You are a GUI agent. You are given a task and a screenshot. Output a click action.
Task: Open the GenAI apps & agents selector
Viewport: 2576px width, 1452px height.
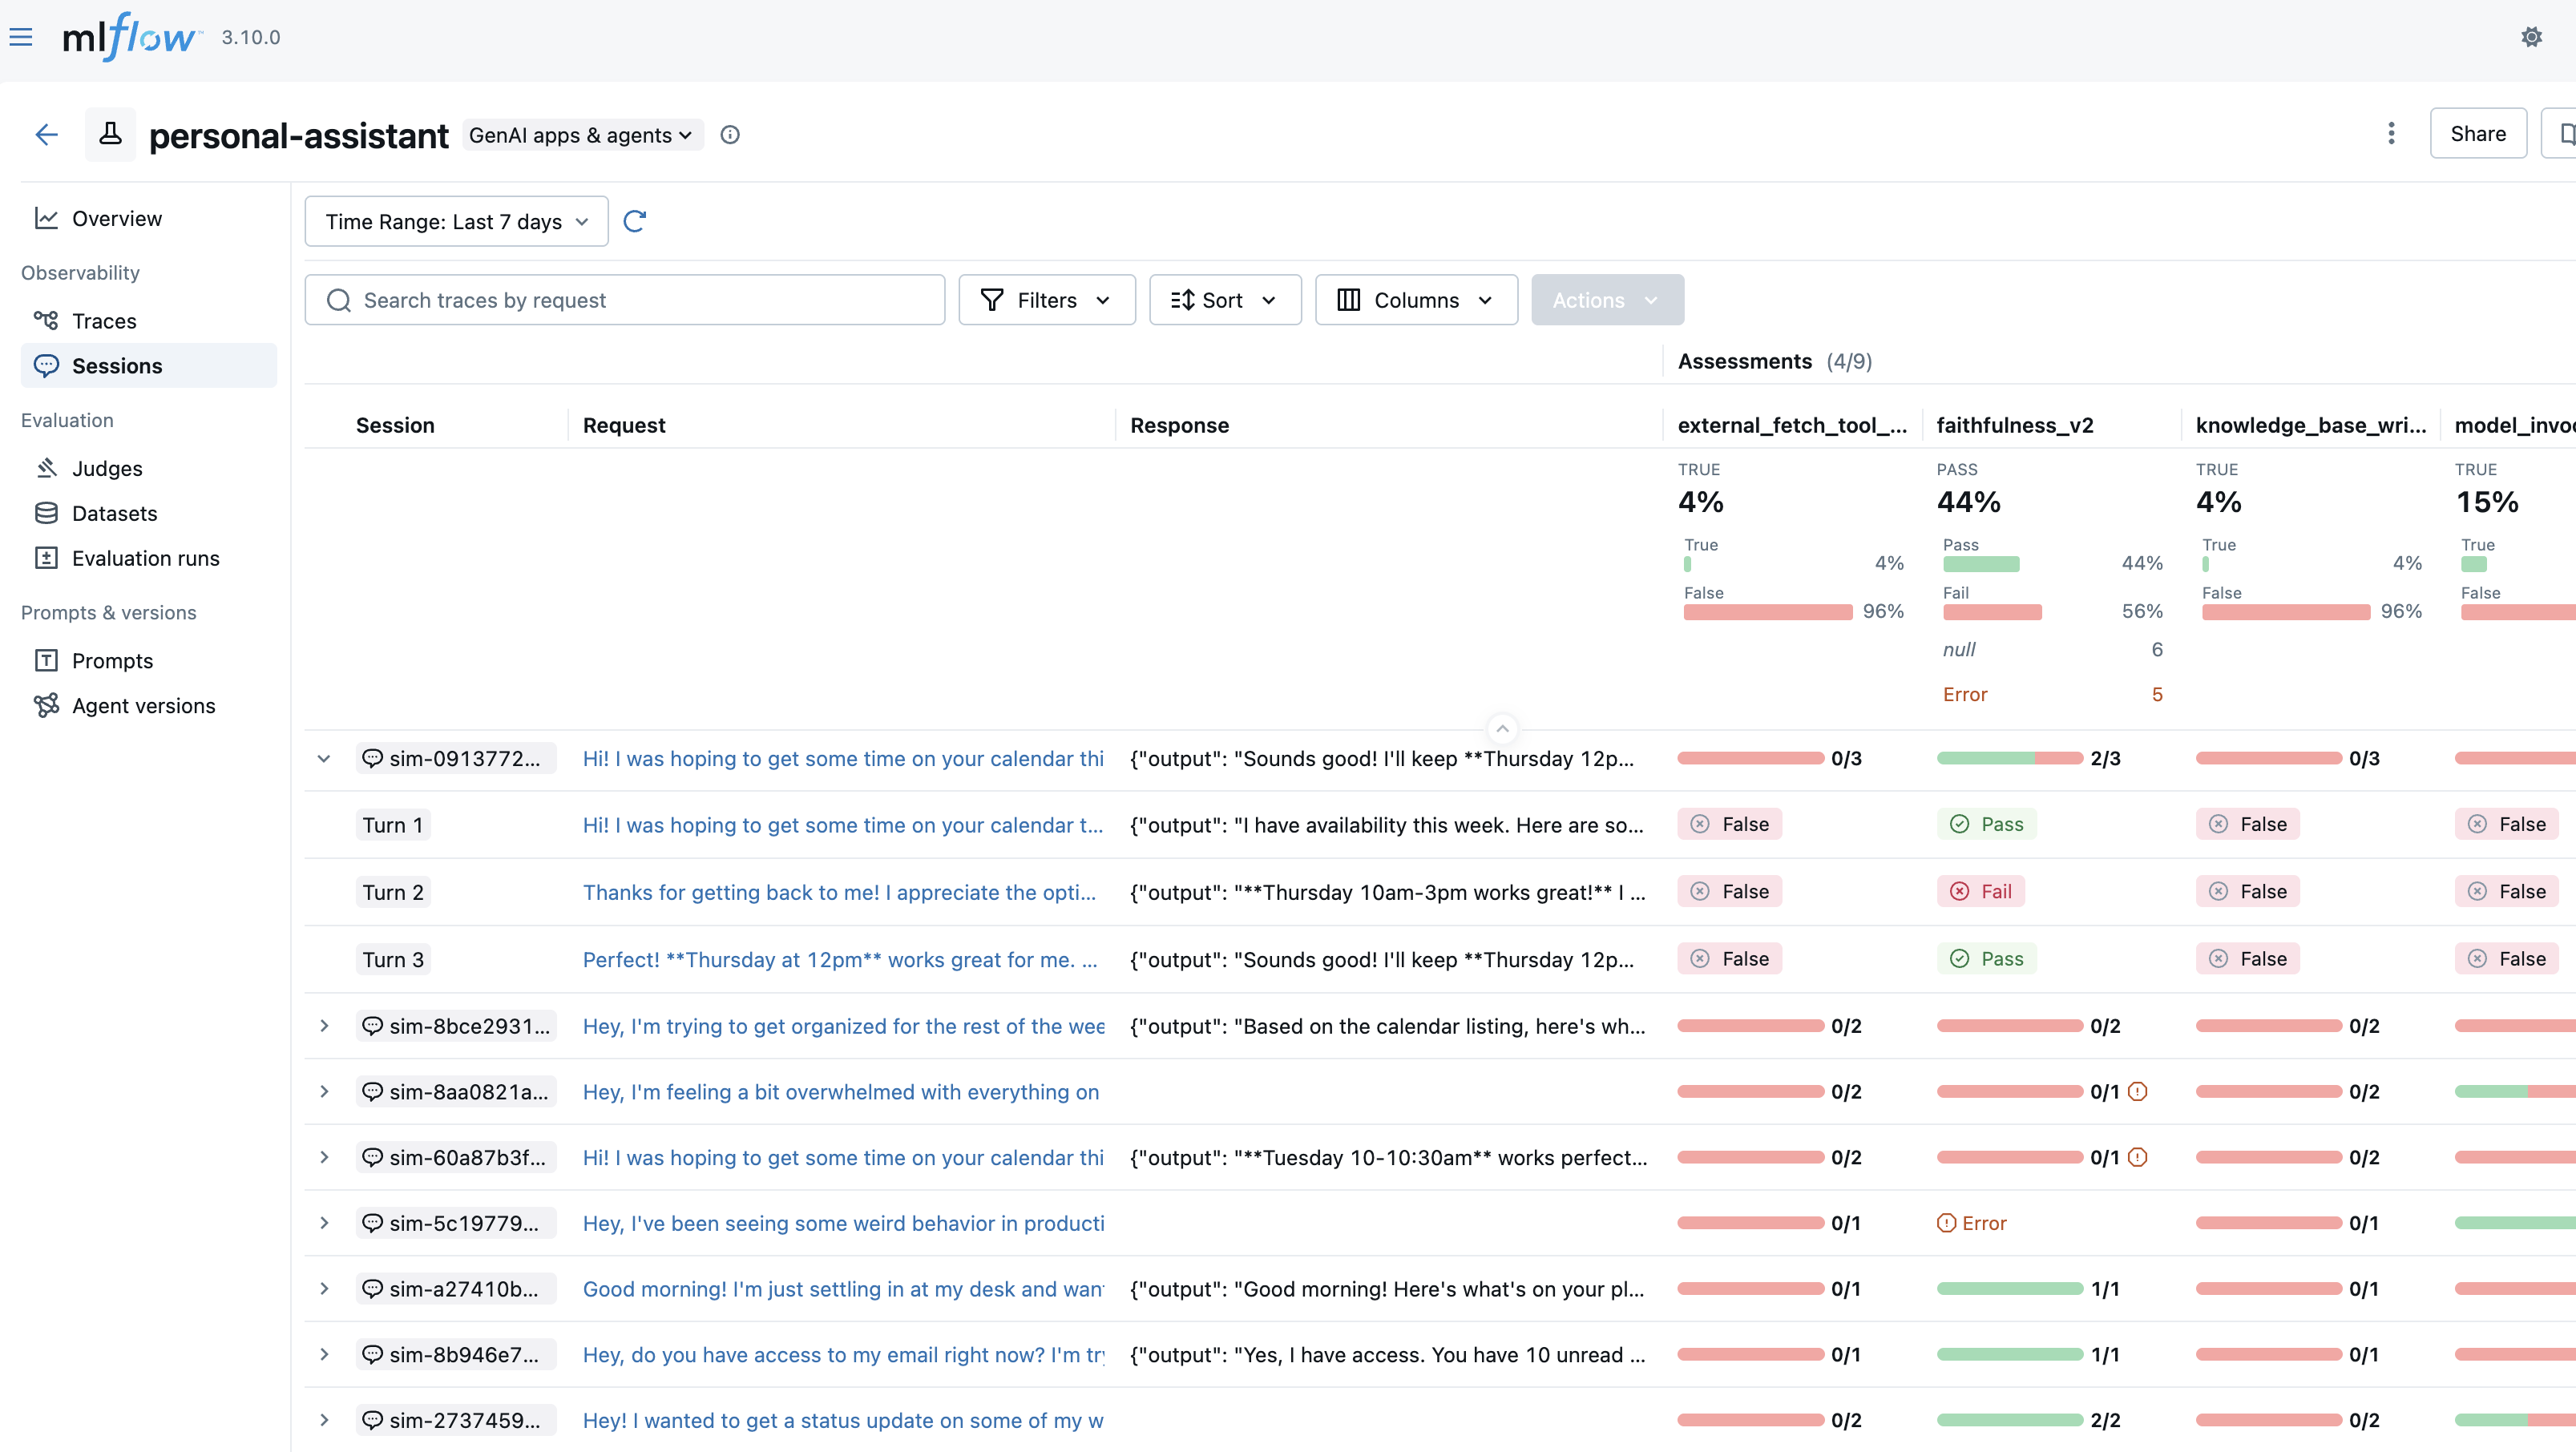pos(581,135)
